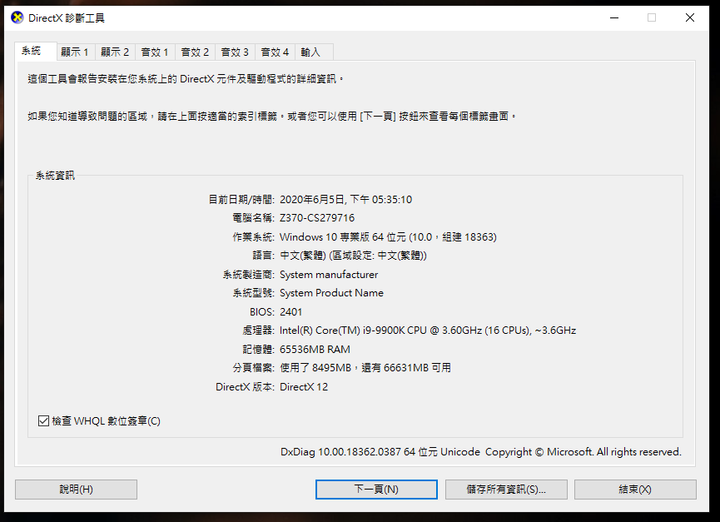Open the 輸入 tab
720x522 pixels.
click(x=314, y=52)
